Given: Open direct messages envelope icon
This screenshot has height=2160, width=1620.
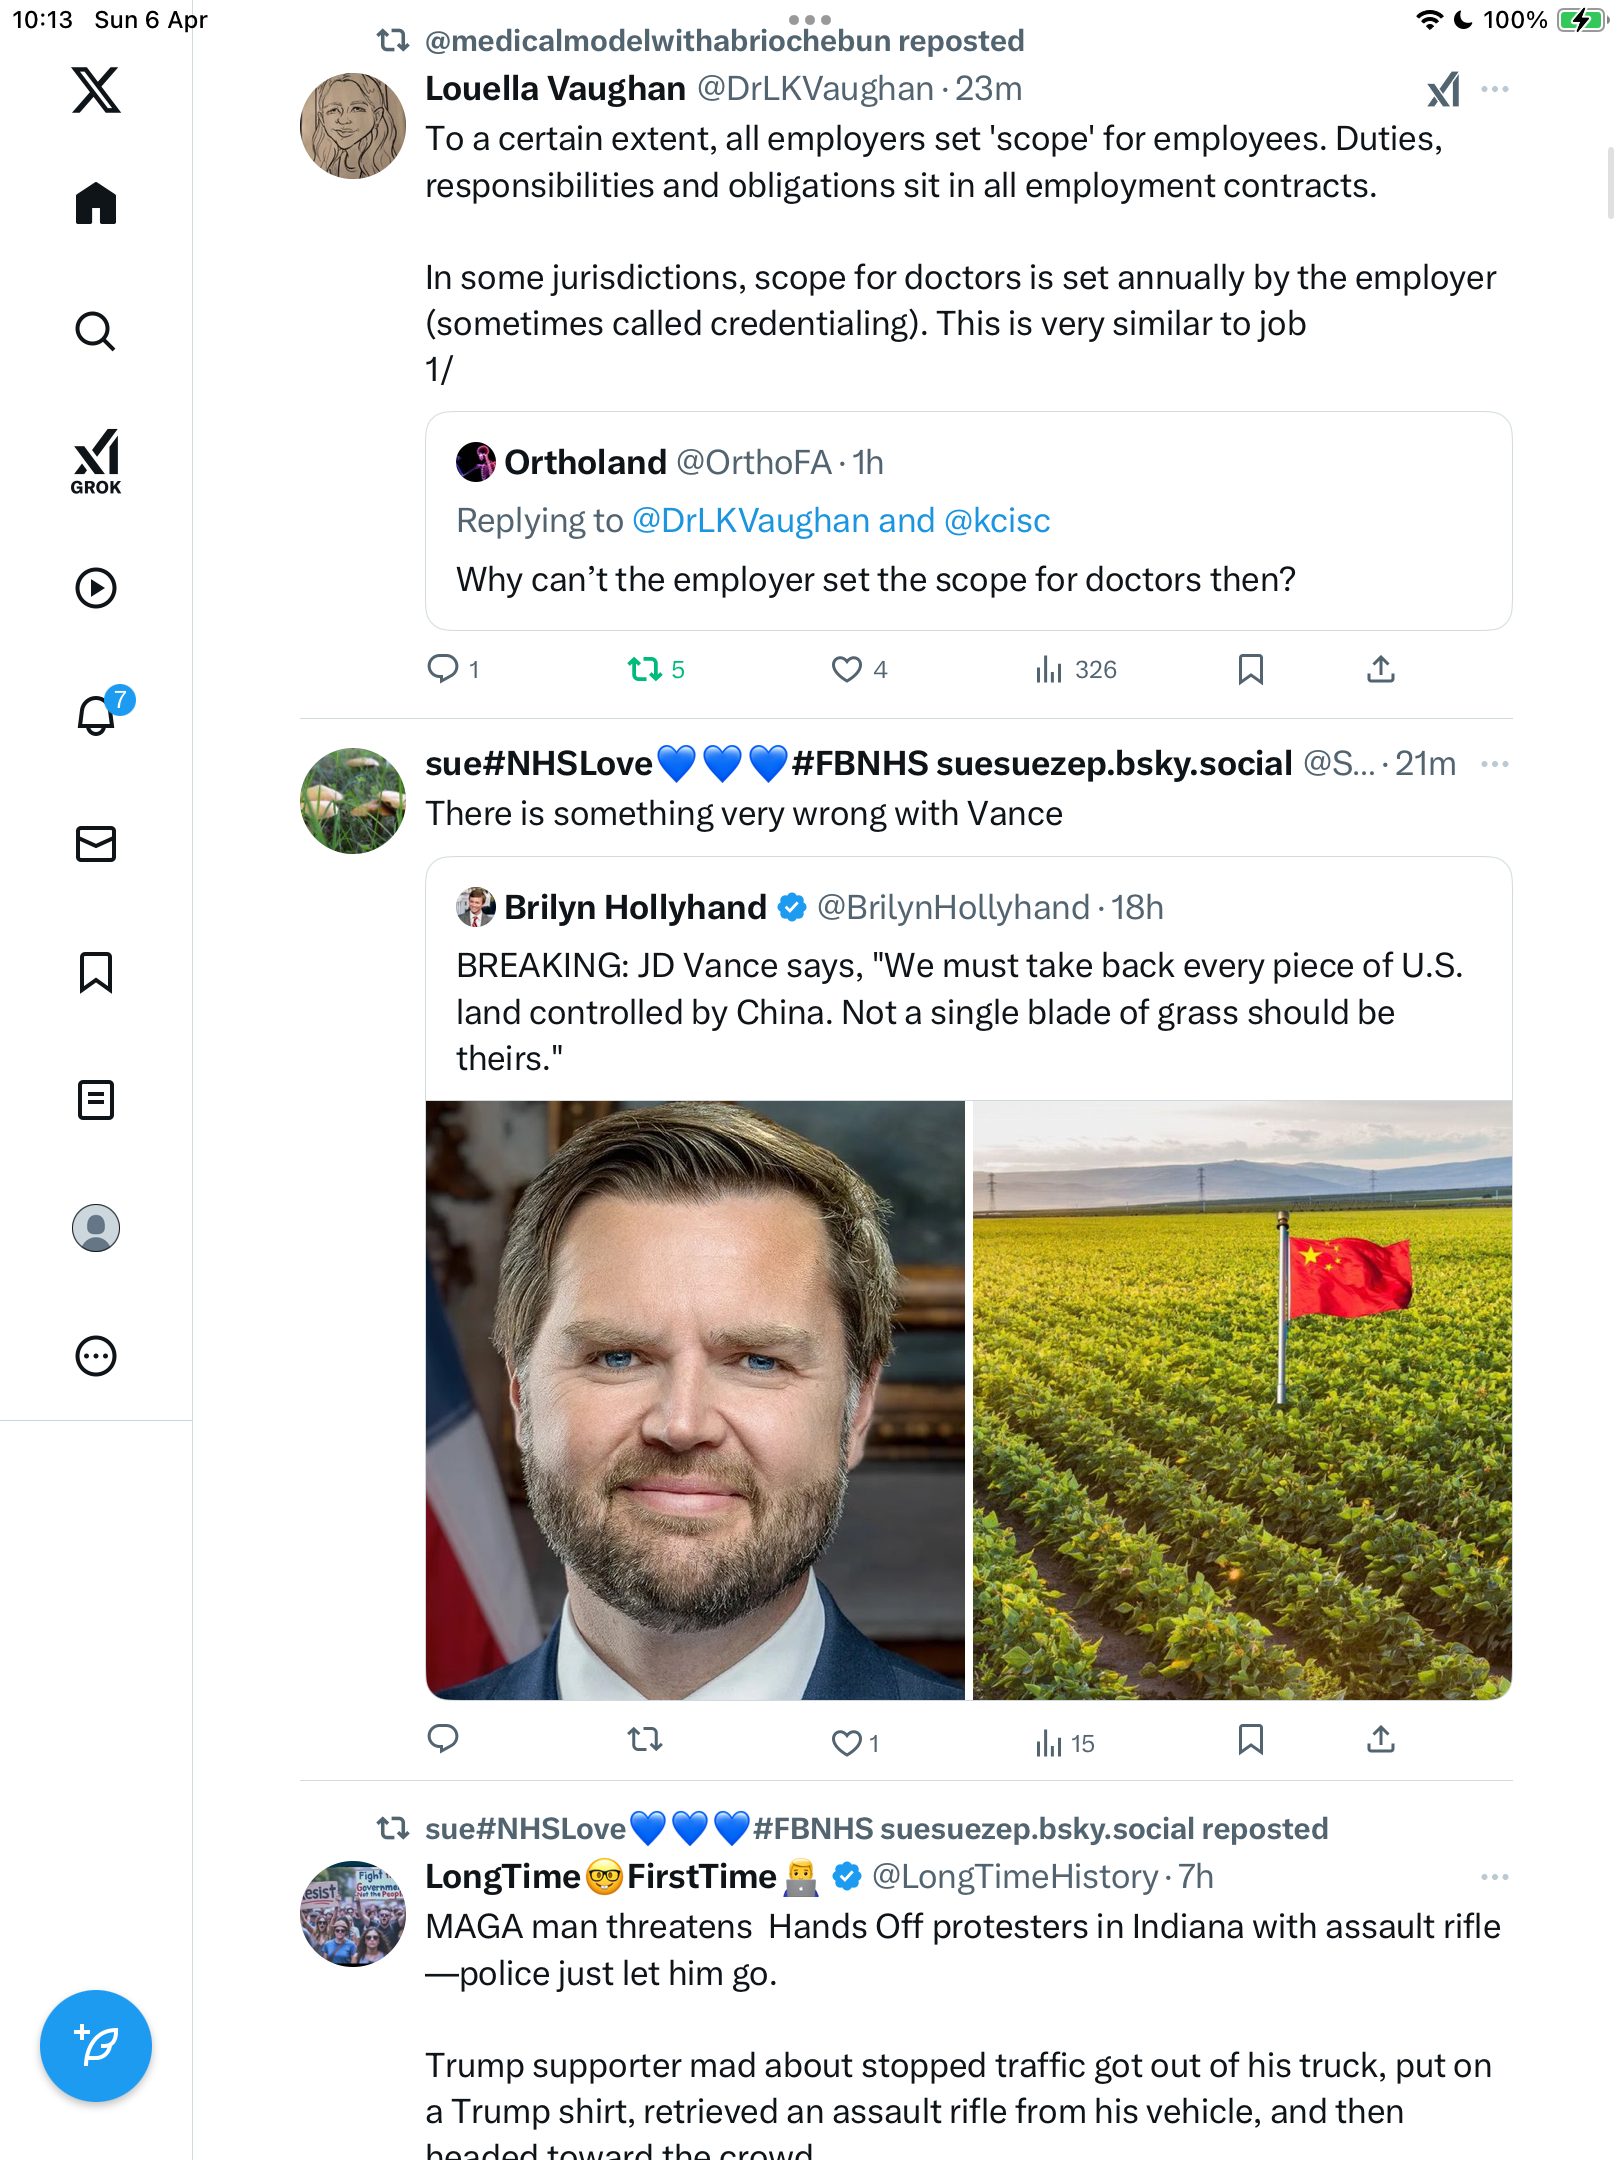Looking at the screenshot, I should pos(96,844).
